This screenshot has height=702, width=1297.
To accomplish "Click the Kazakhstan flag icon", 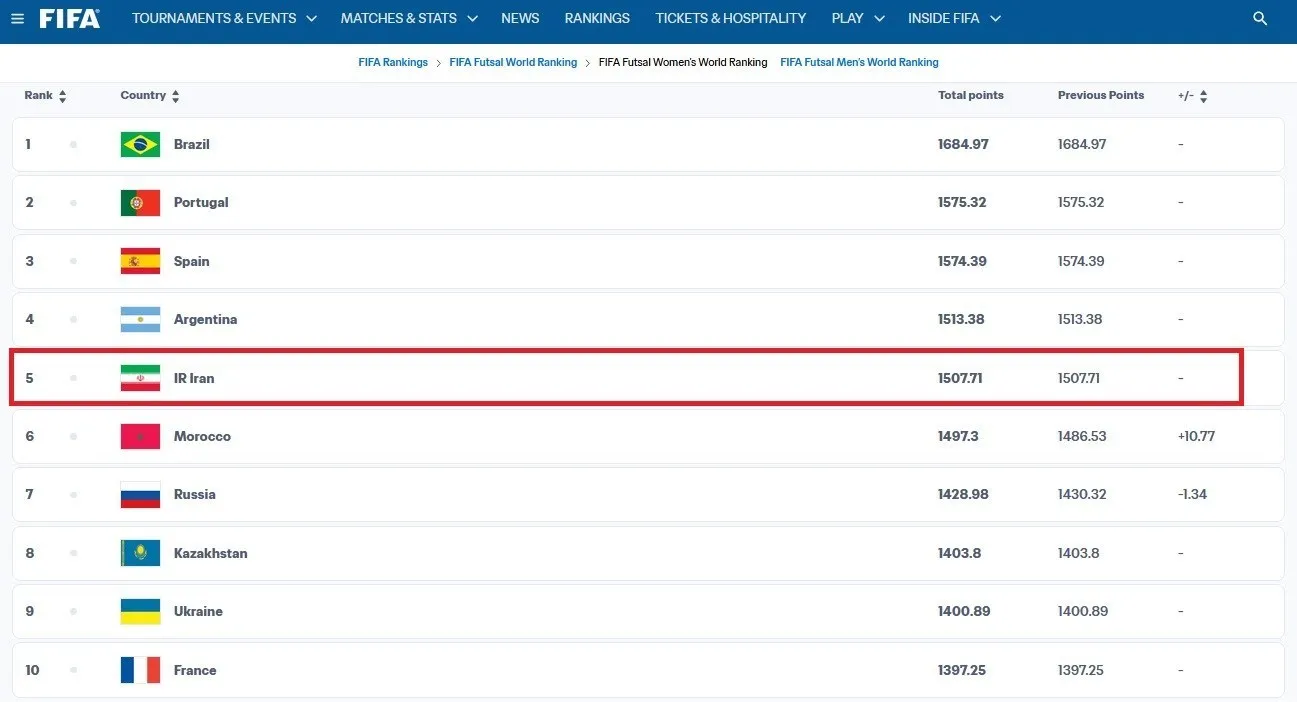I will pyautogui.click(x=140, y=553).
